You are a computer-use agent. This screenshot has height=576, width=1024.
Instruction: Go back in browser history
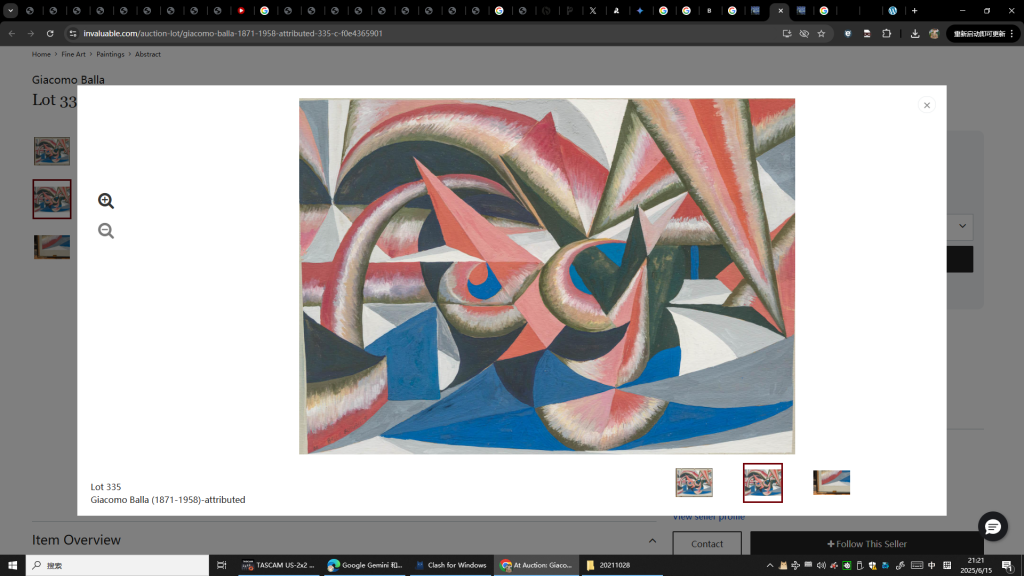(12, 33)
